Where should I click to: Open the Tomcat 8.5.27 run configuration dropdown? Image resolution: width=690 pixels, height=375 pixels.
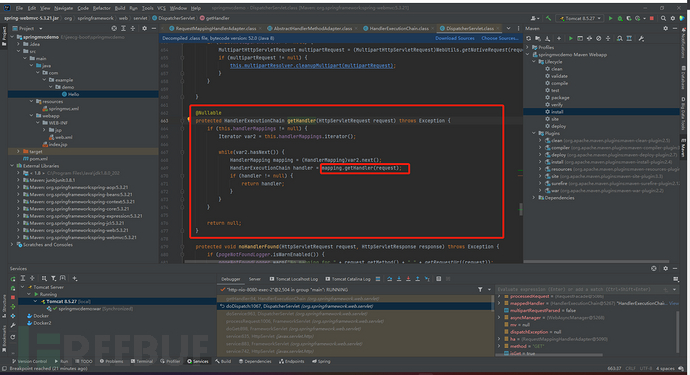(579, 18)
